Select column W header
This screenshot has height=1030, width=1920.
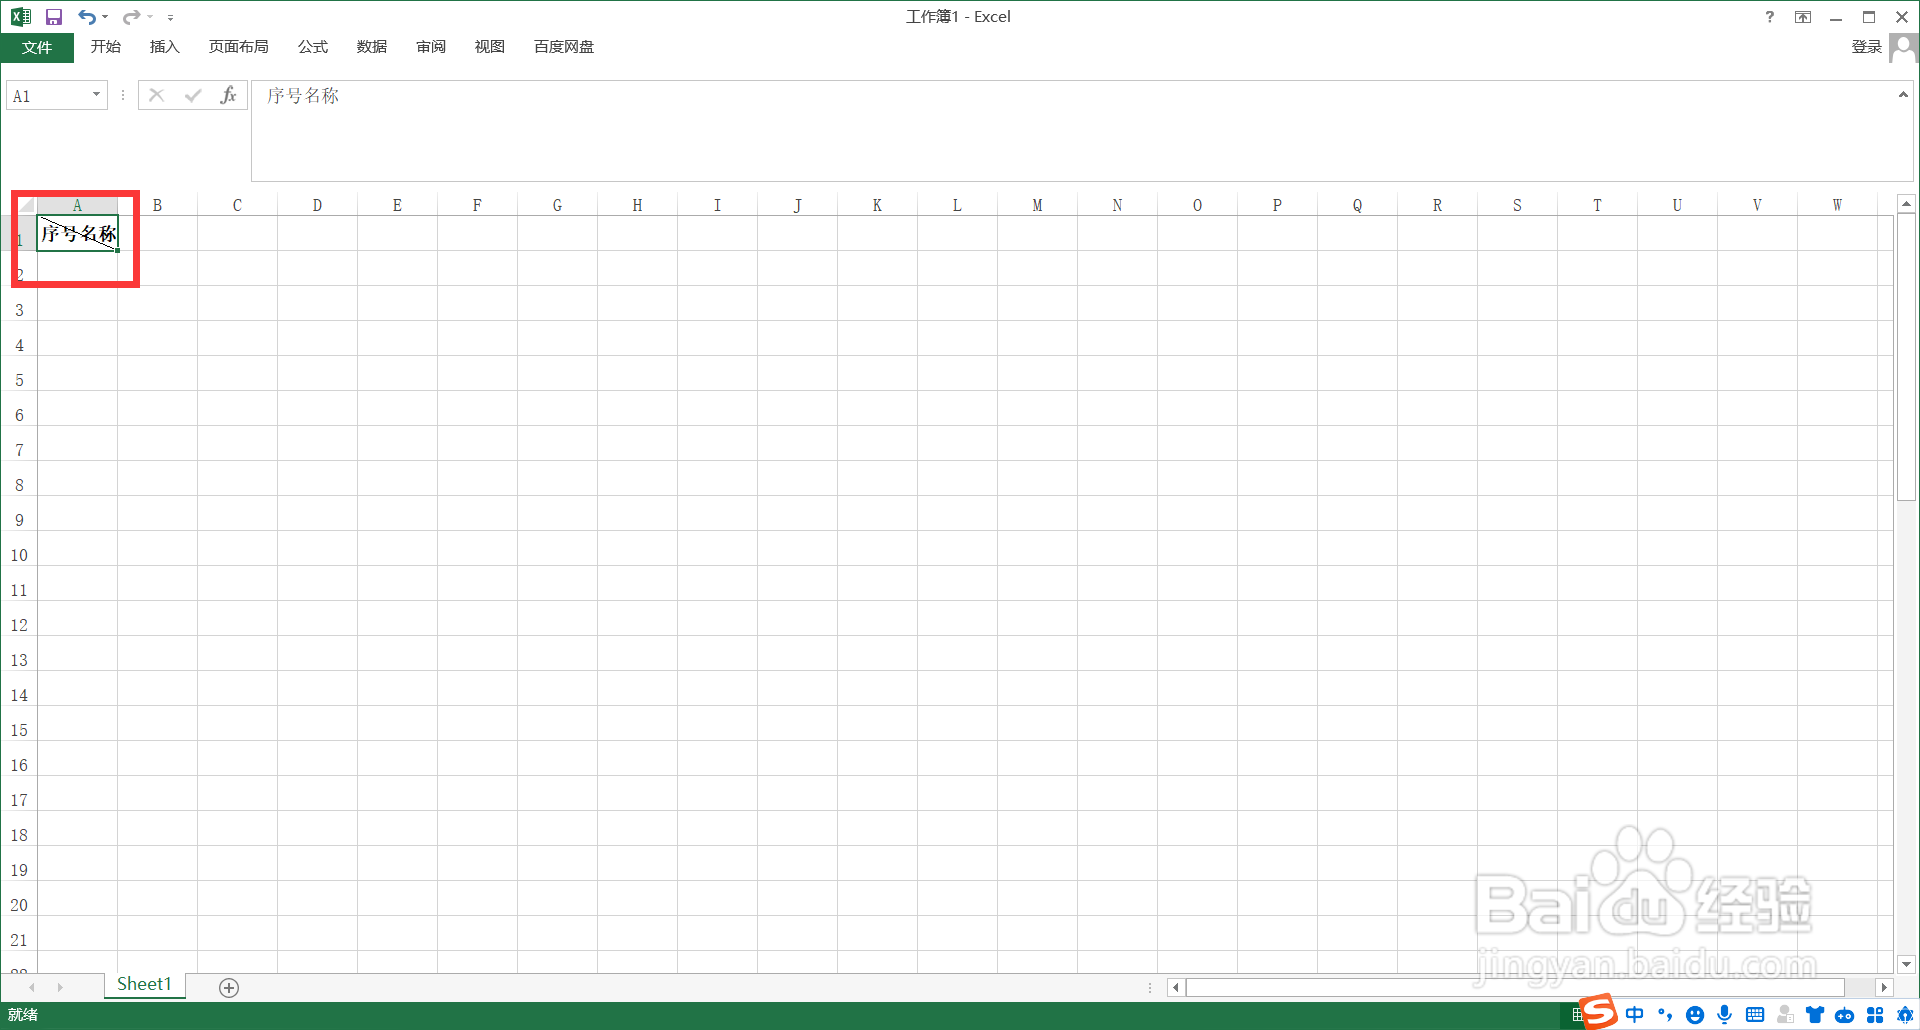[x=1837, y=205]
